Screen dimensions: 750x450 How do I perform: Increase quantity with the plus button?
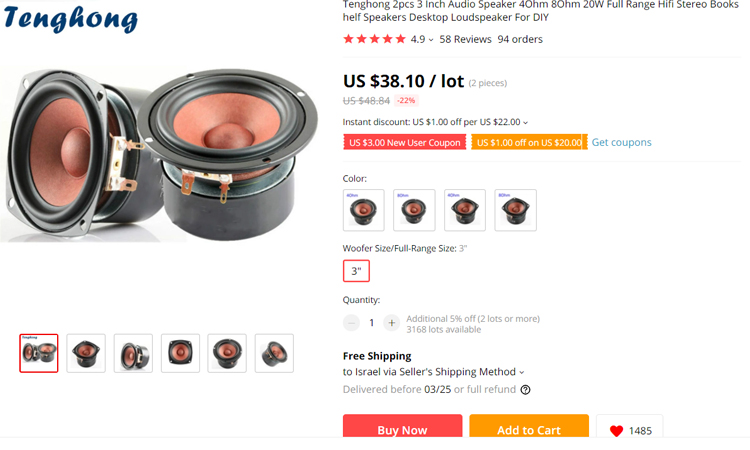pos(391,323)
